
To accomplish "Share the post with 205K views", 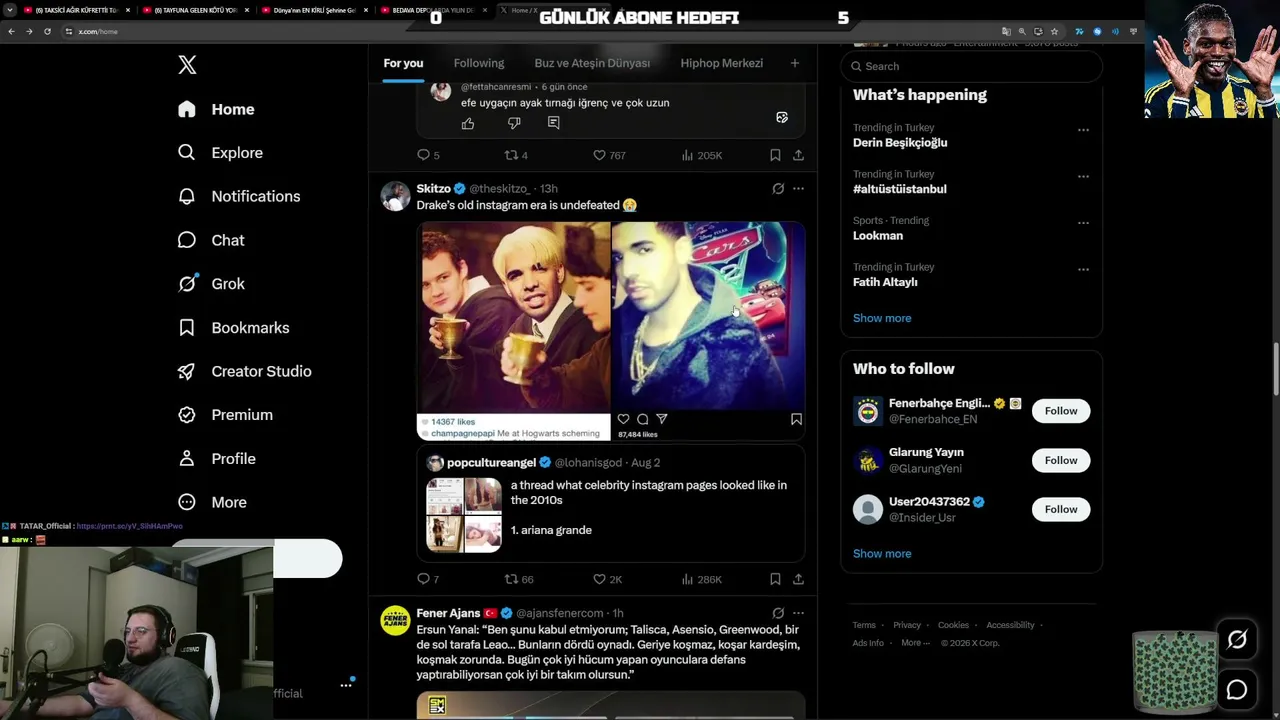I will pos(798,155).
